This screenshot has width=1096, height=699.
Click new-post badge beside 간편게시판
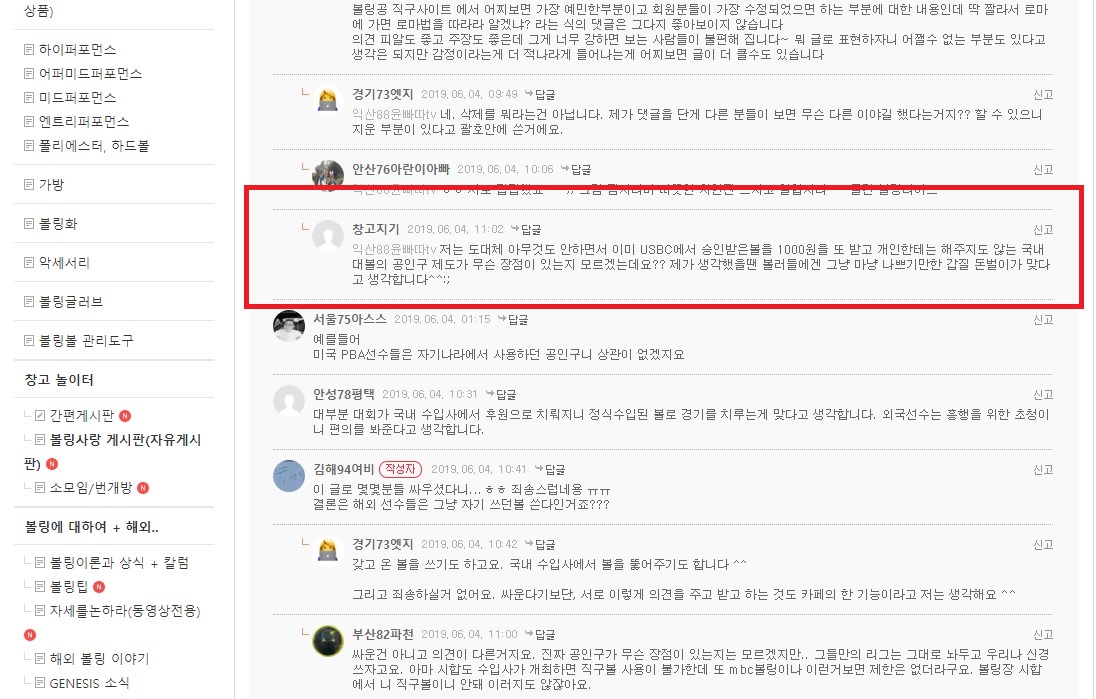125,416
